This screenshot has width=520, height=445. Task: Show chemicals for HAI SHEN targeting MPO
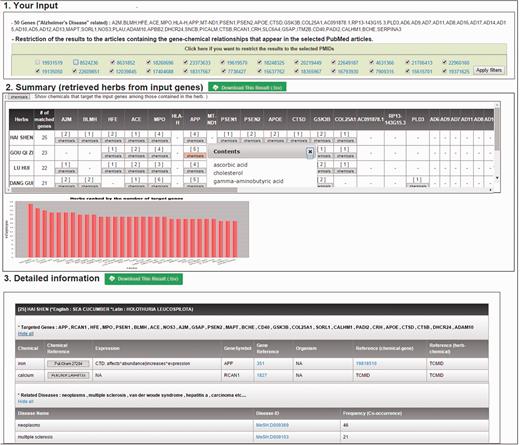click(x=160, y=141)
